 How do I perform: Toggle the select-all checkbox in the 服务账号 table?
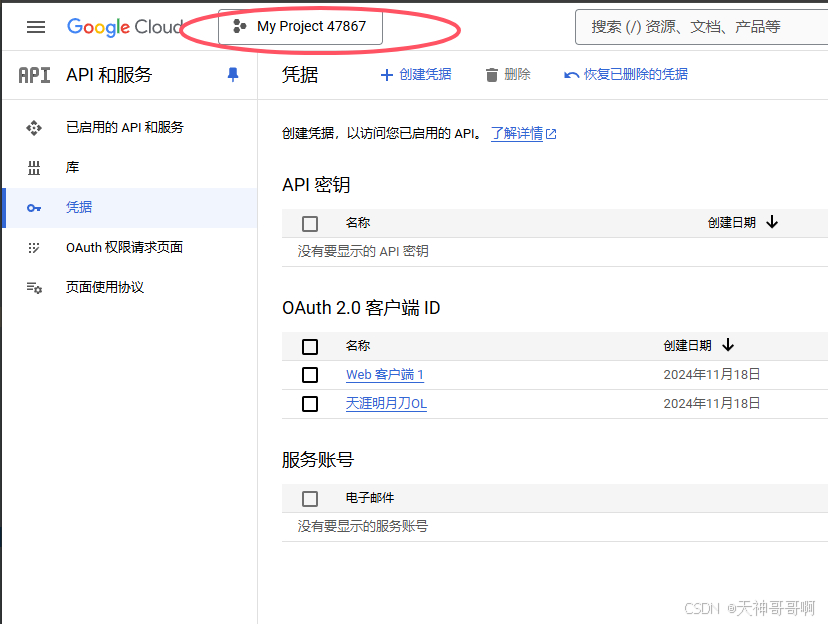pos(310,499)
